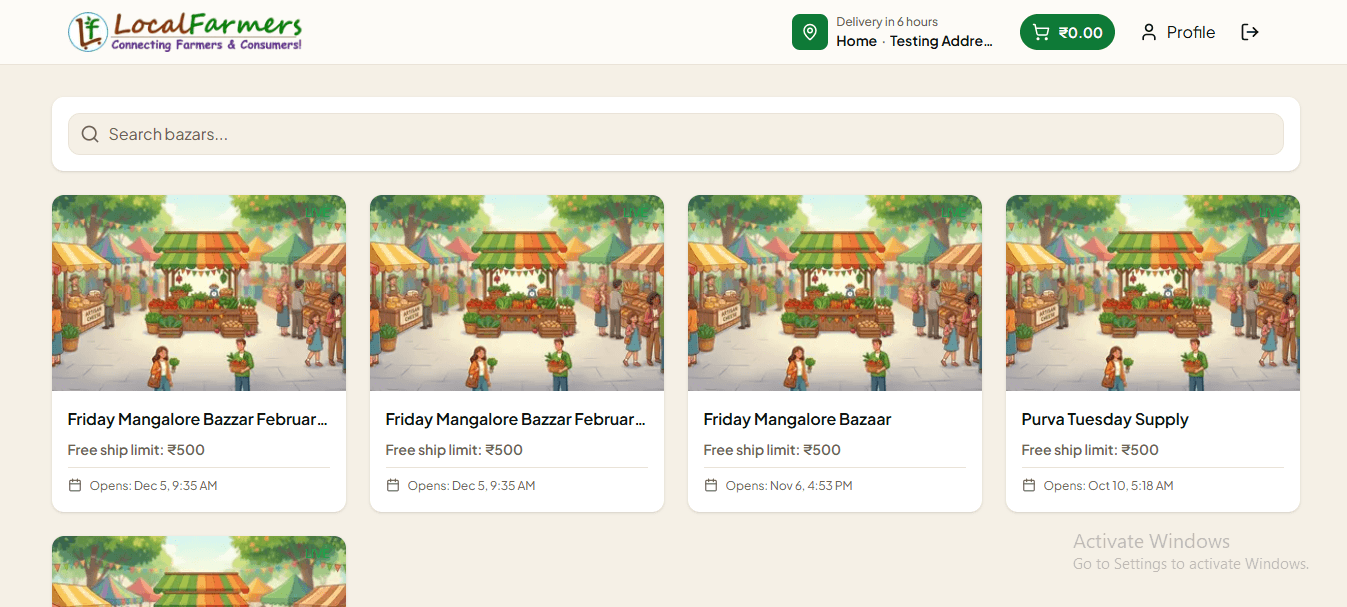Click the Friday Mangalore Bazaar title
The image size is (1347, 607).
[x=797, y=420]
